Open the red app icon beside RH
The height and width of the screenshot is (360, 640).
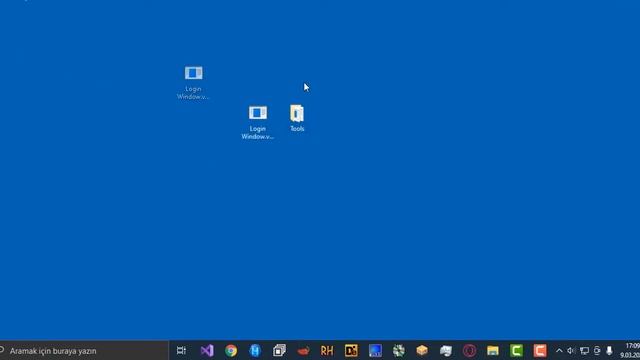click(303, 350)
